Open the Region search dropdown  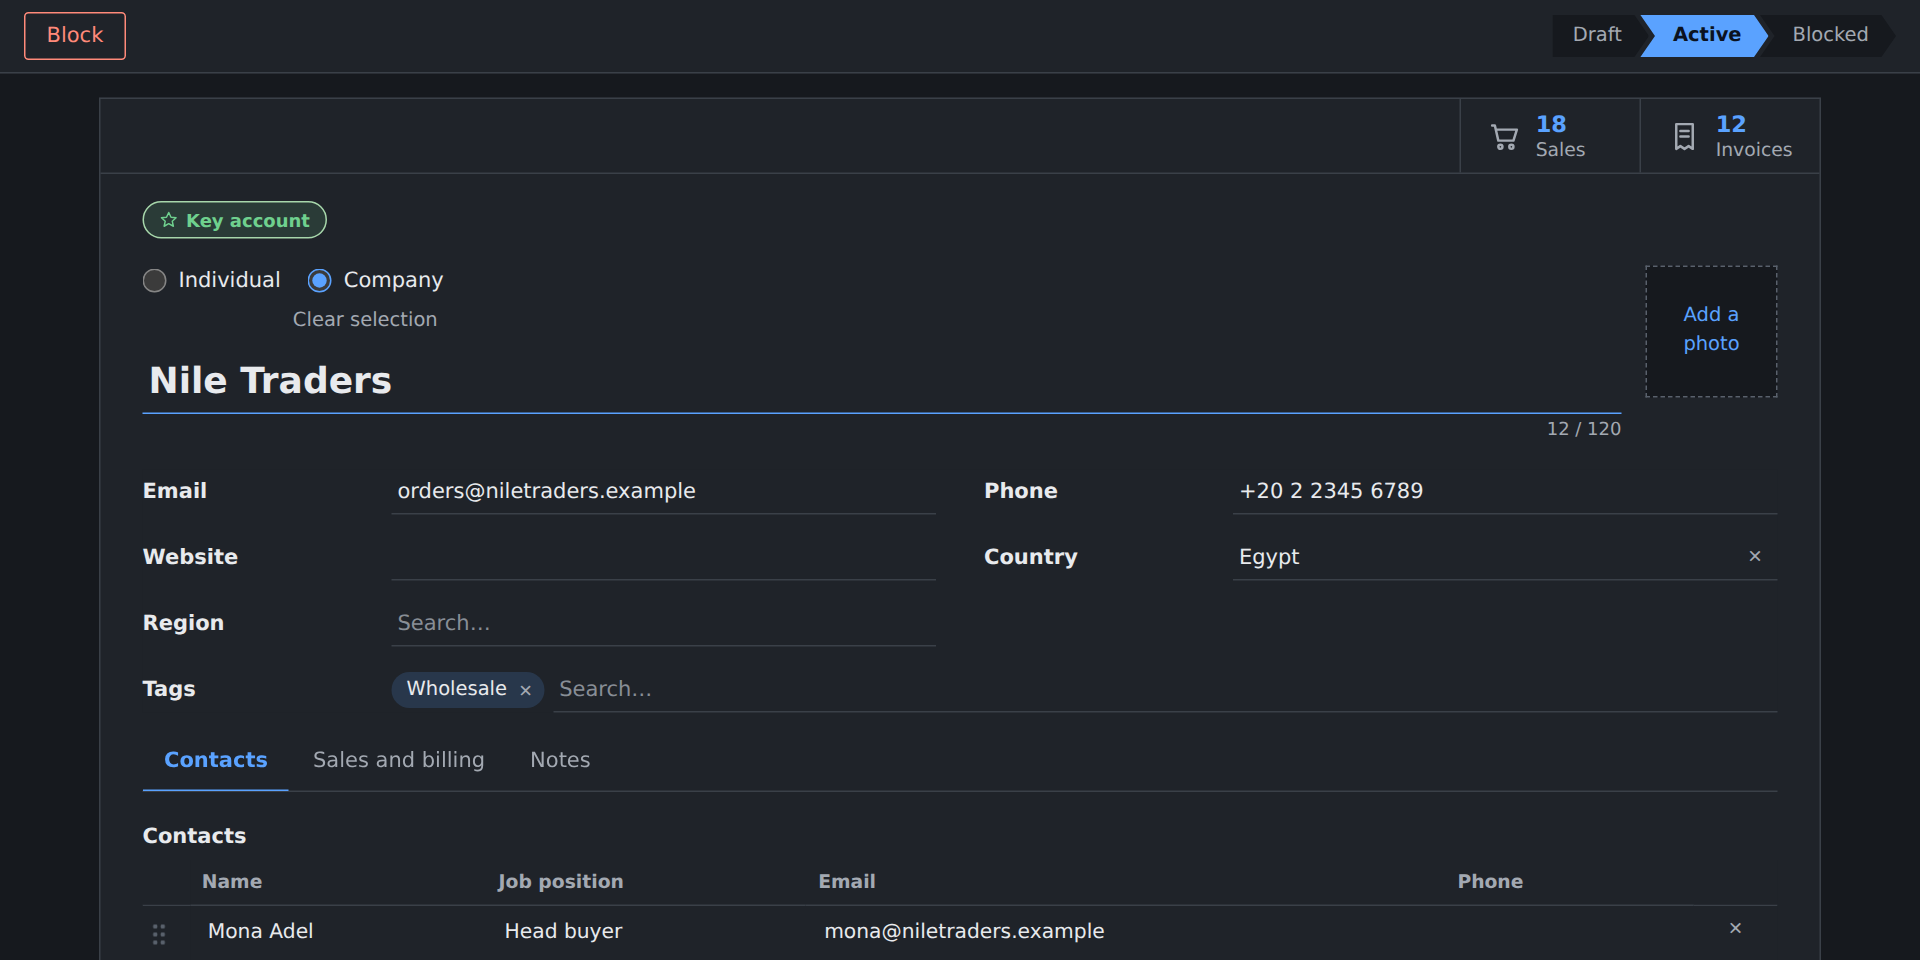point(664,623)
